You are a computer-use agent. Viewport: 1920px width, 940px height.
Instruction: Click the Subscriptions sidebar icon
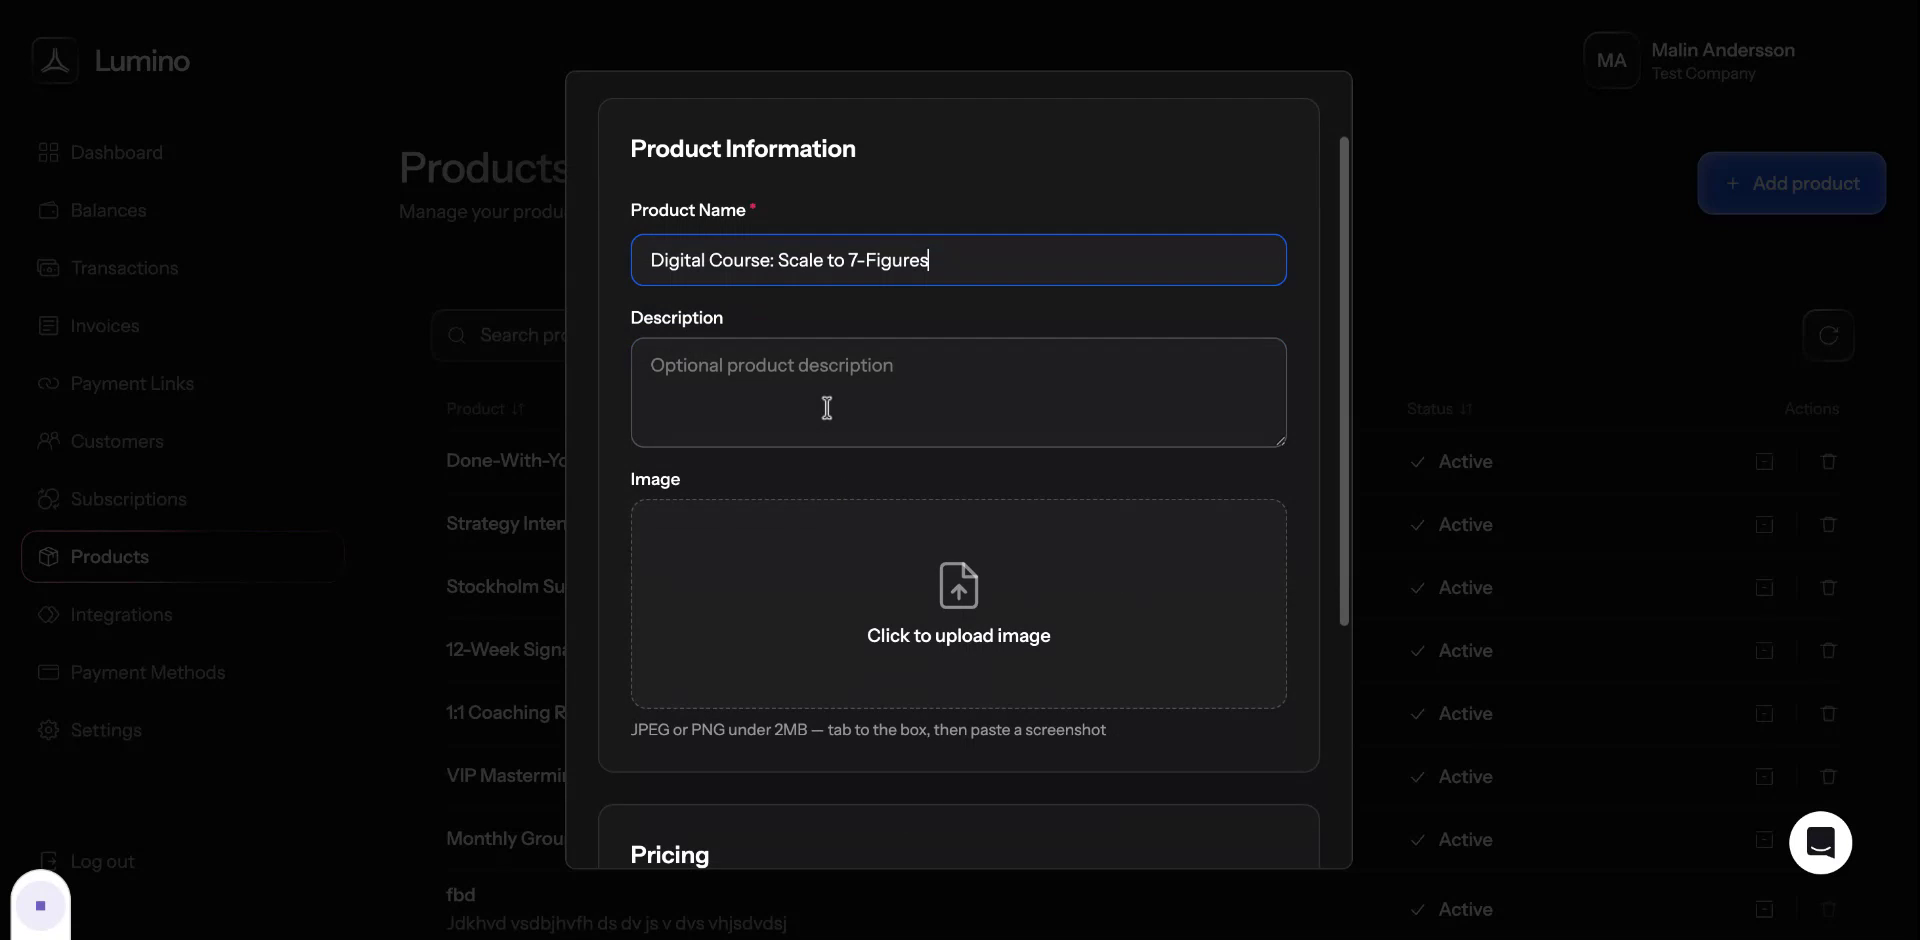tap(48, 499)
